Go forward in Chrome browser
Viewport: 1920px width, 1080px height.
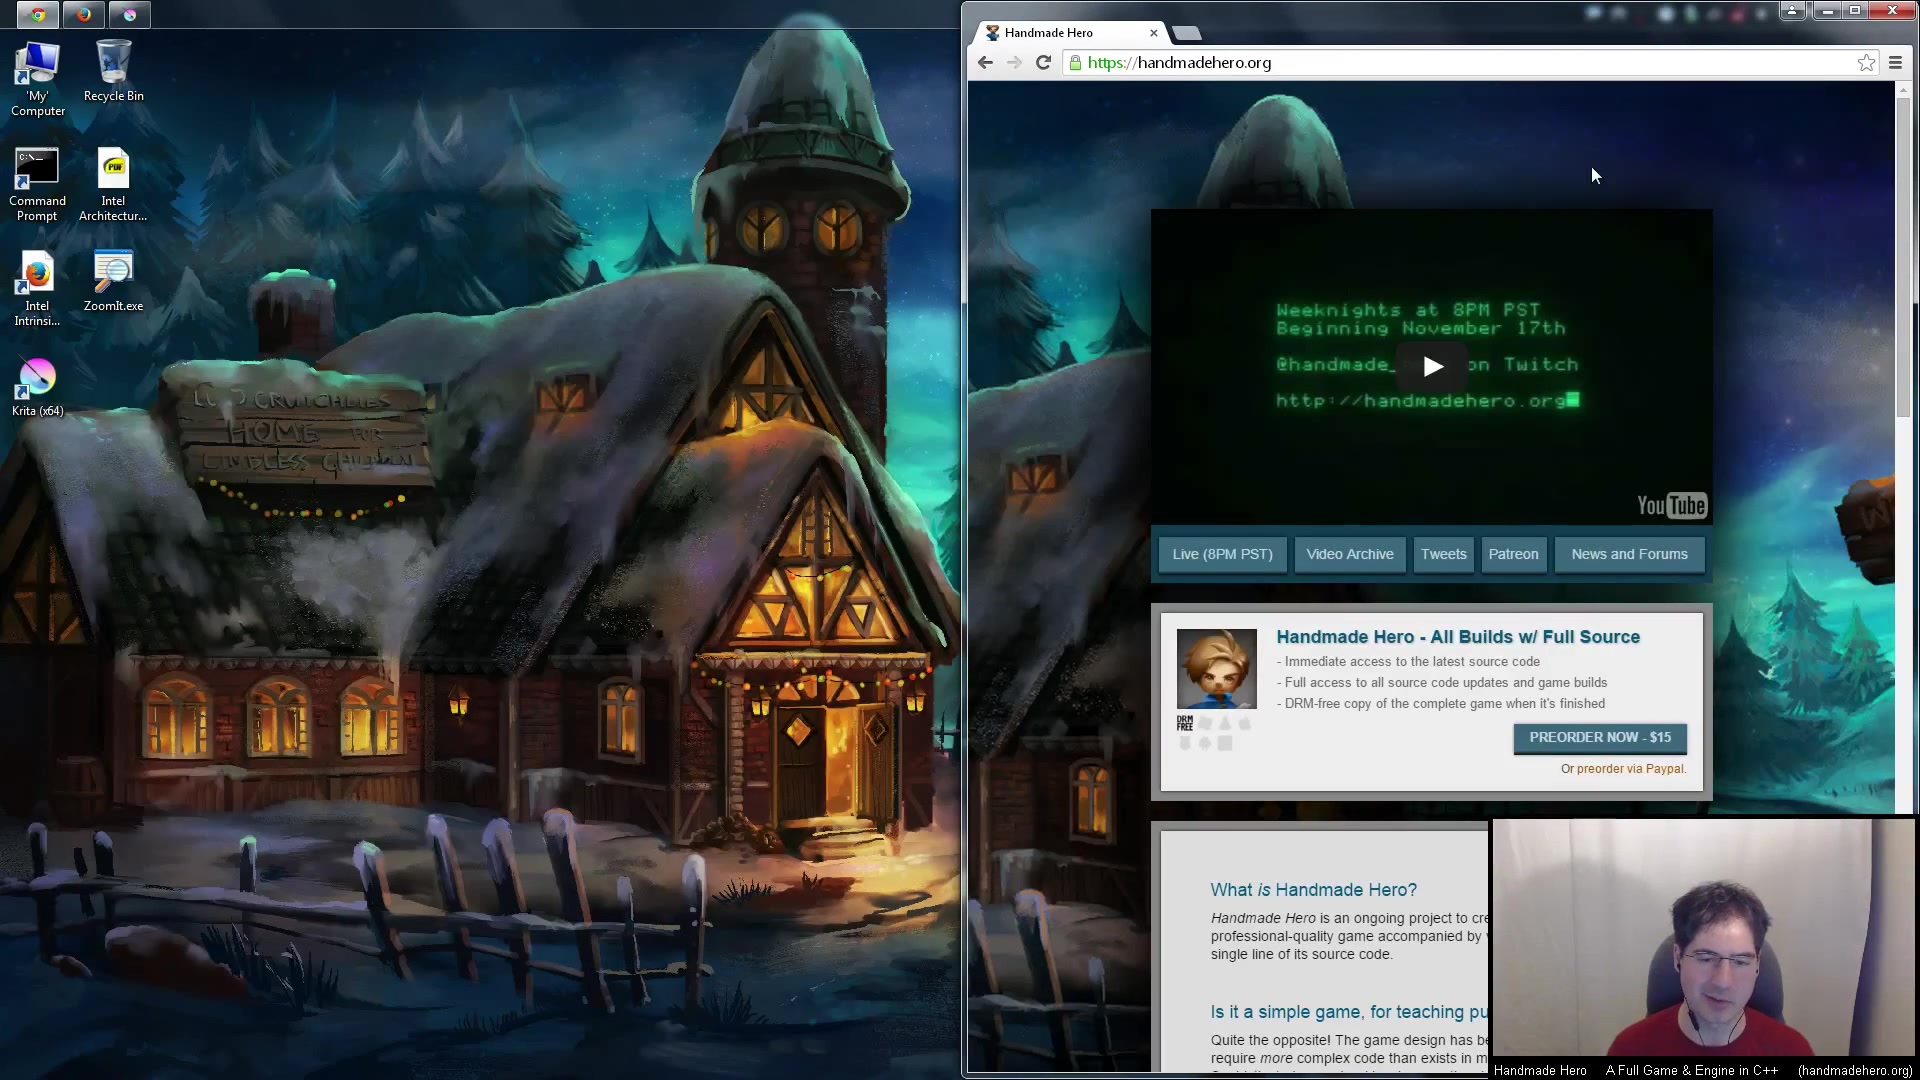point(1014,62)
